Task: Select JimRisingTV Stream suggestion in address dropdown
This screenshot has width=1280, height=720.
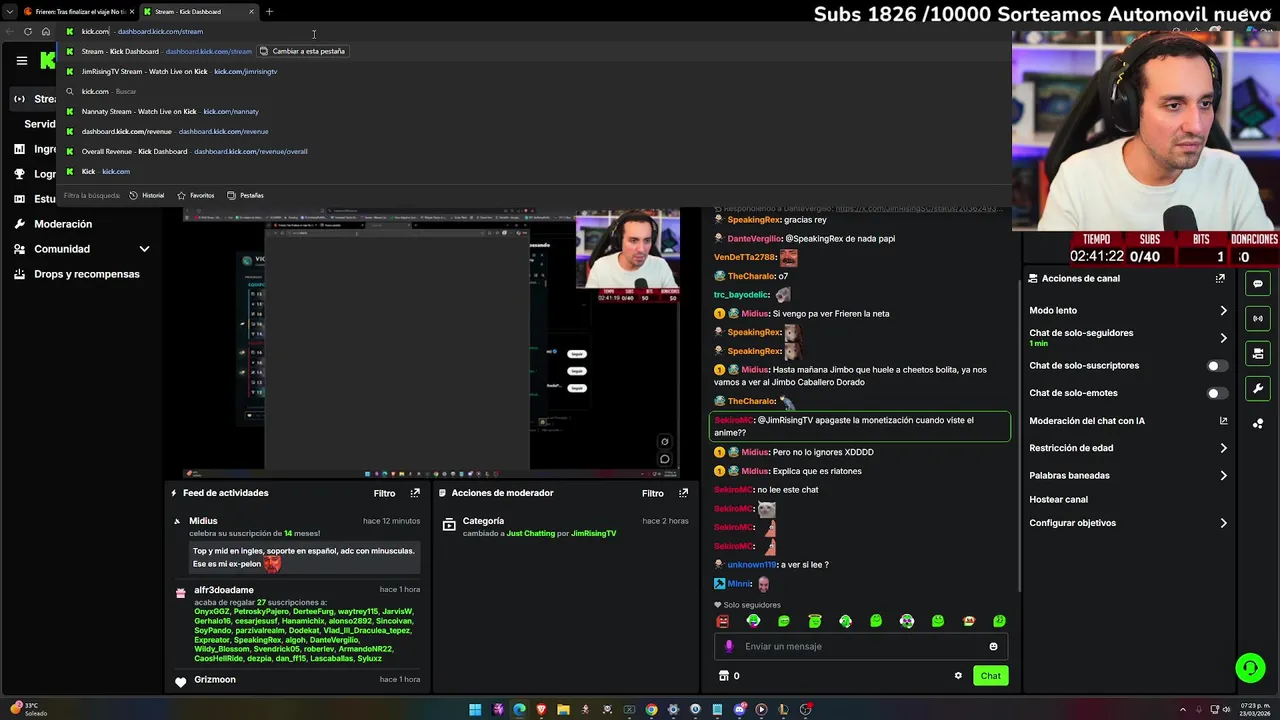Action: pyautogui.click(x=535, y=72)
